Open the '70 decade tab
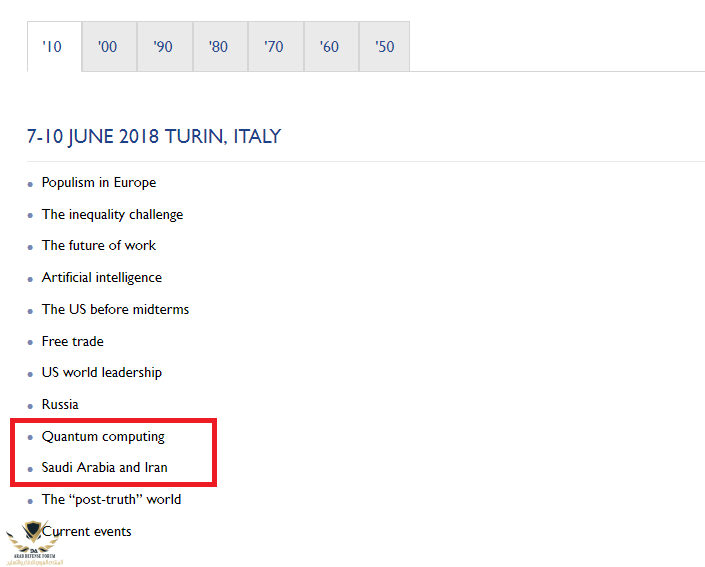 pyautogui.click(x=274, y=47)
